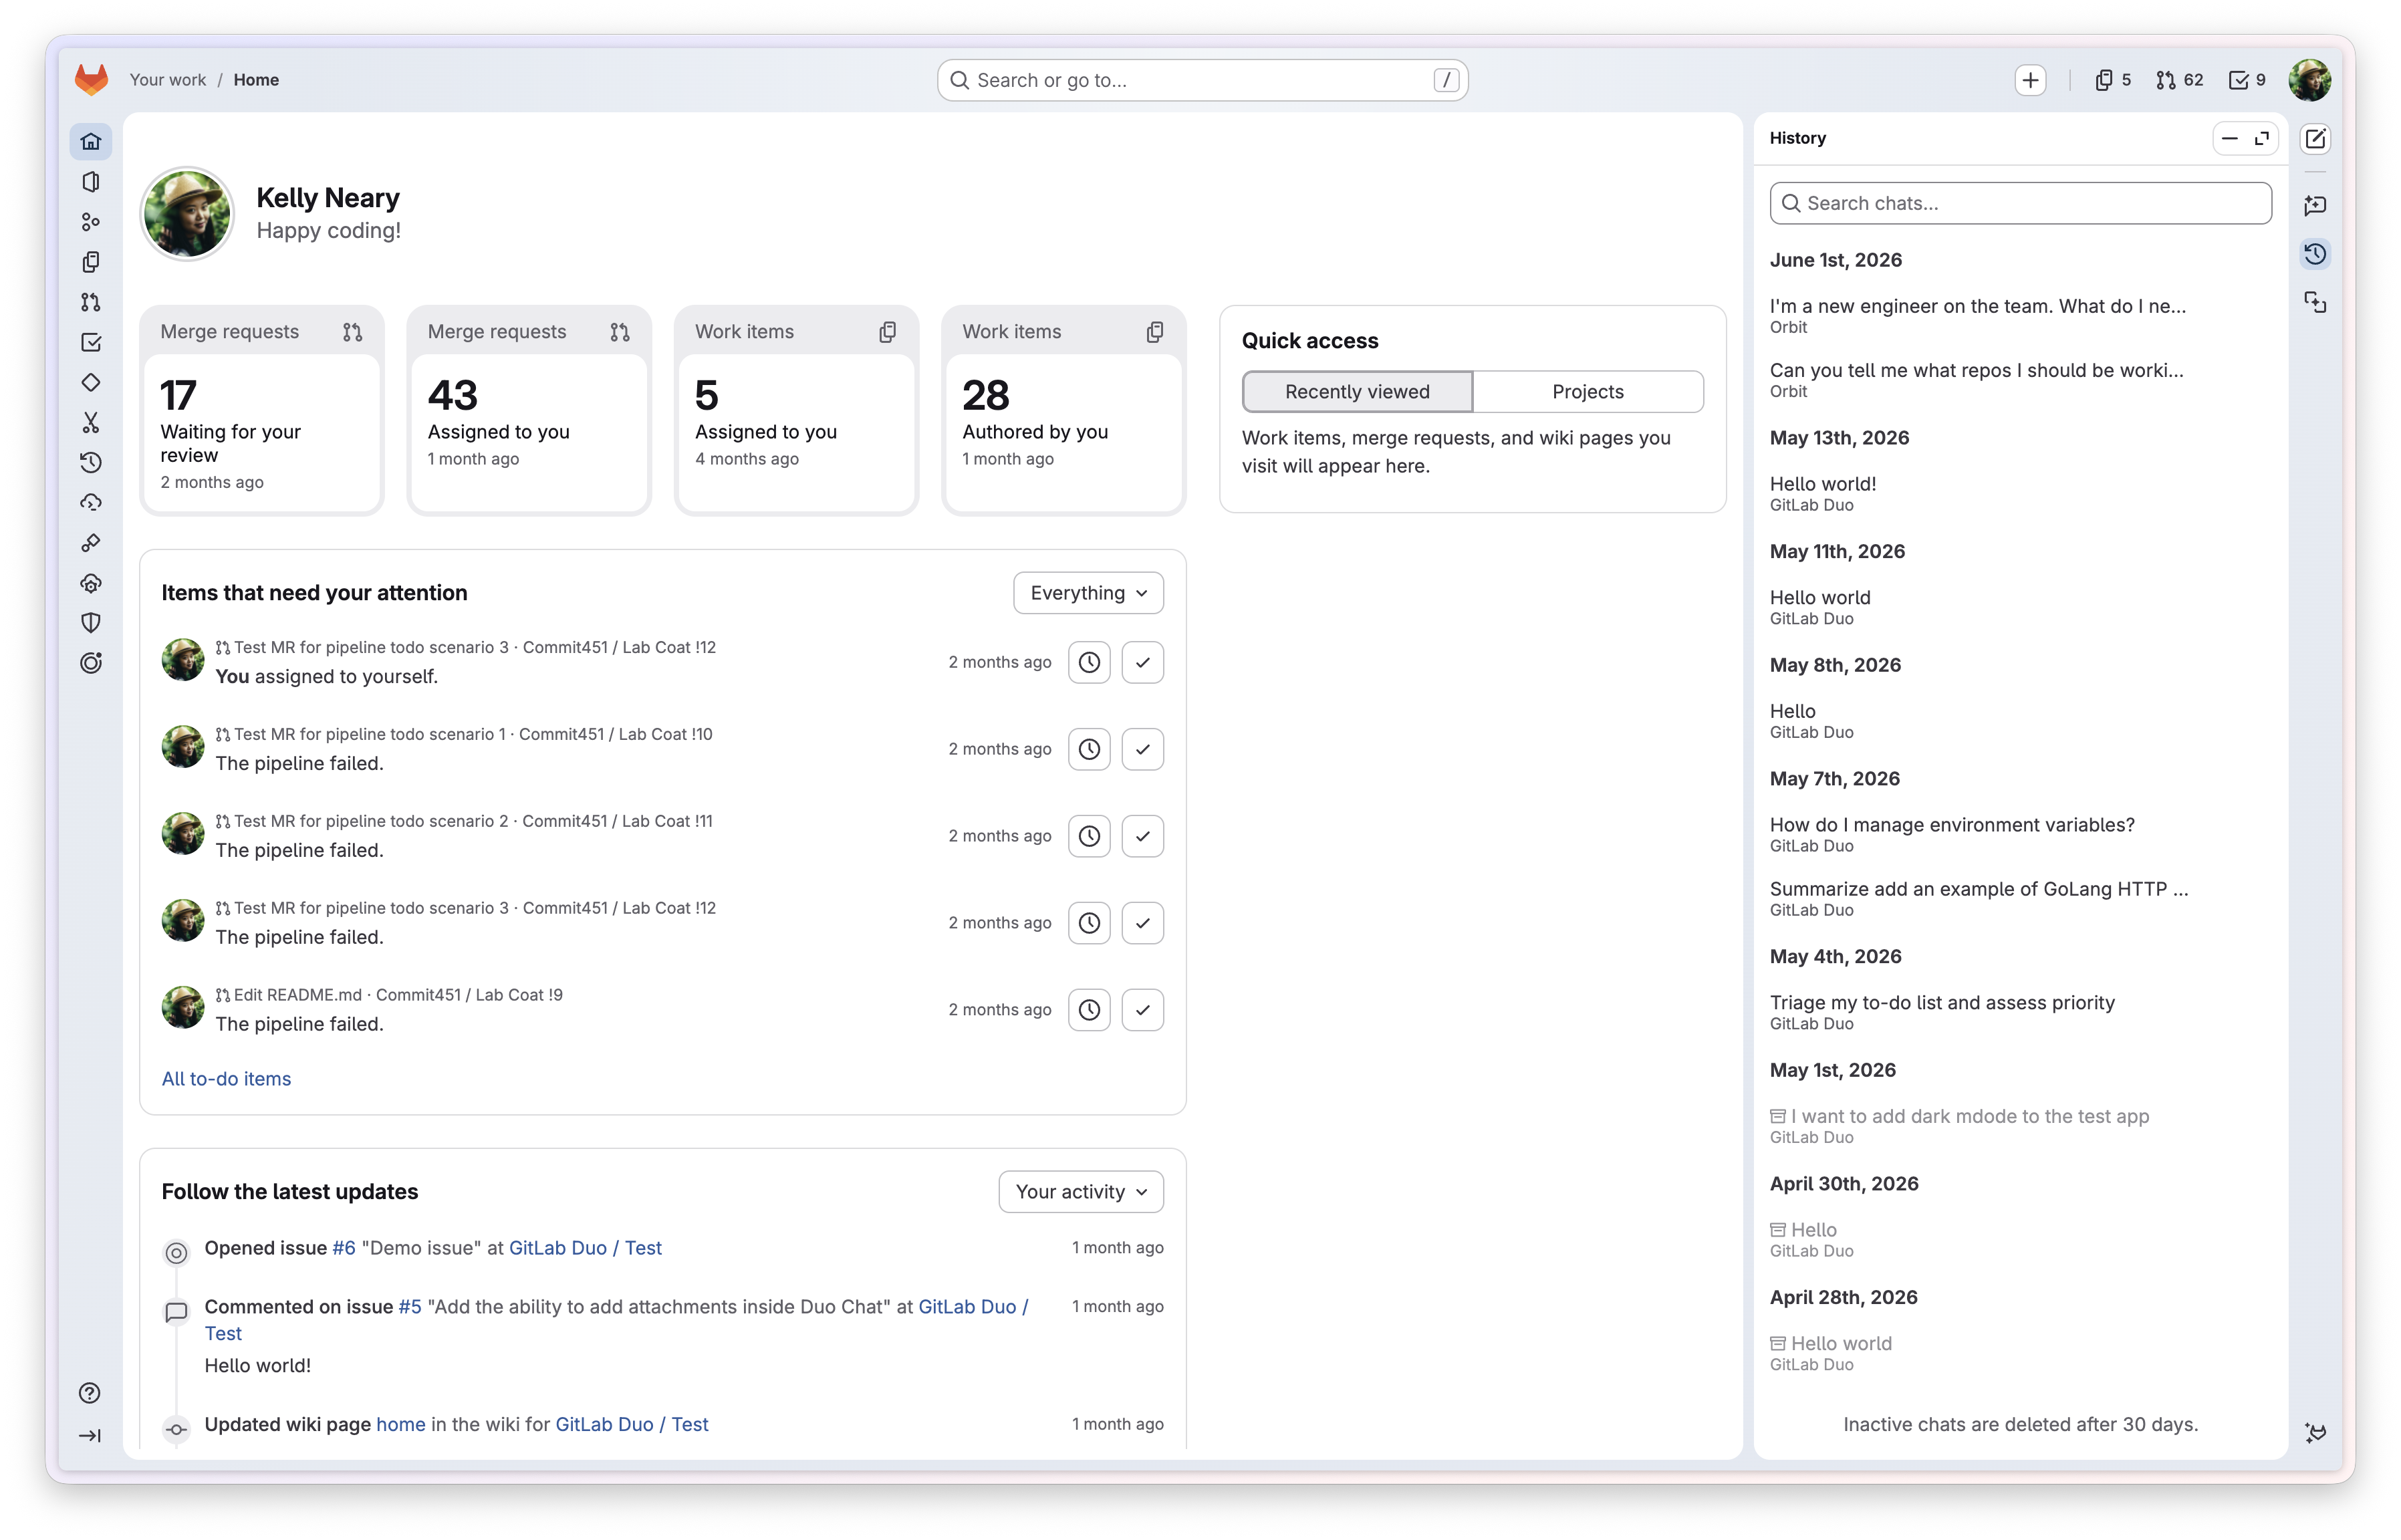
Task: Open the Everything filter dropdown
Action: (1088, 593)
